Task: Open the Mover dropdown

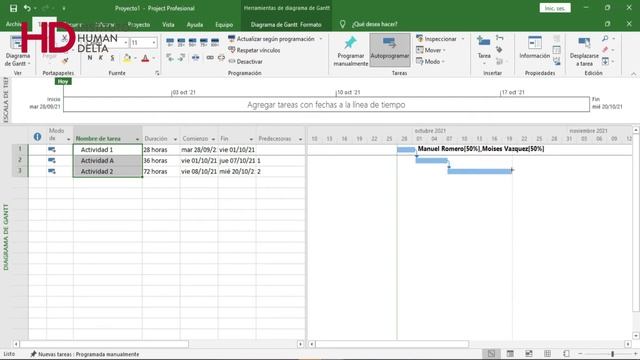Action: (444, 50)
